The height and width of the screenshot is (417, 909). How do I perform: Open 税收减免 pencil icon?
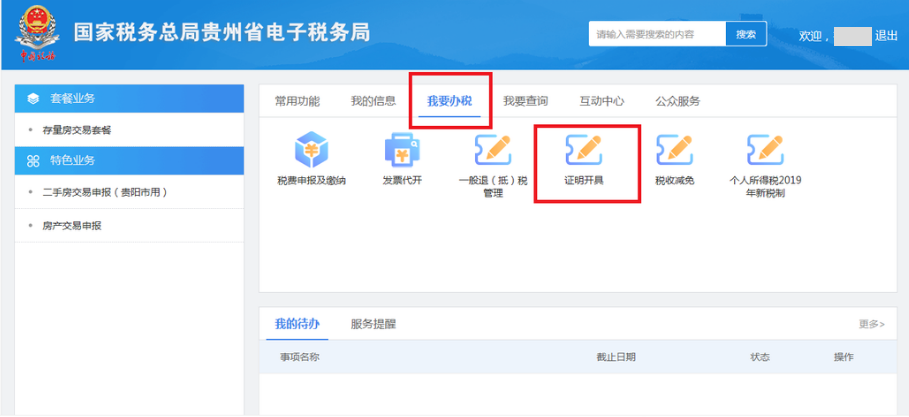[x=674, y=150]
